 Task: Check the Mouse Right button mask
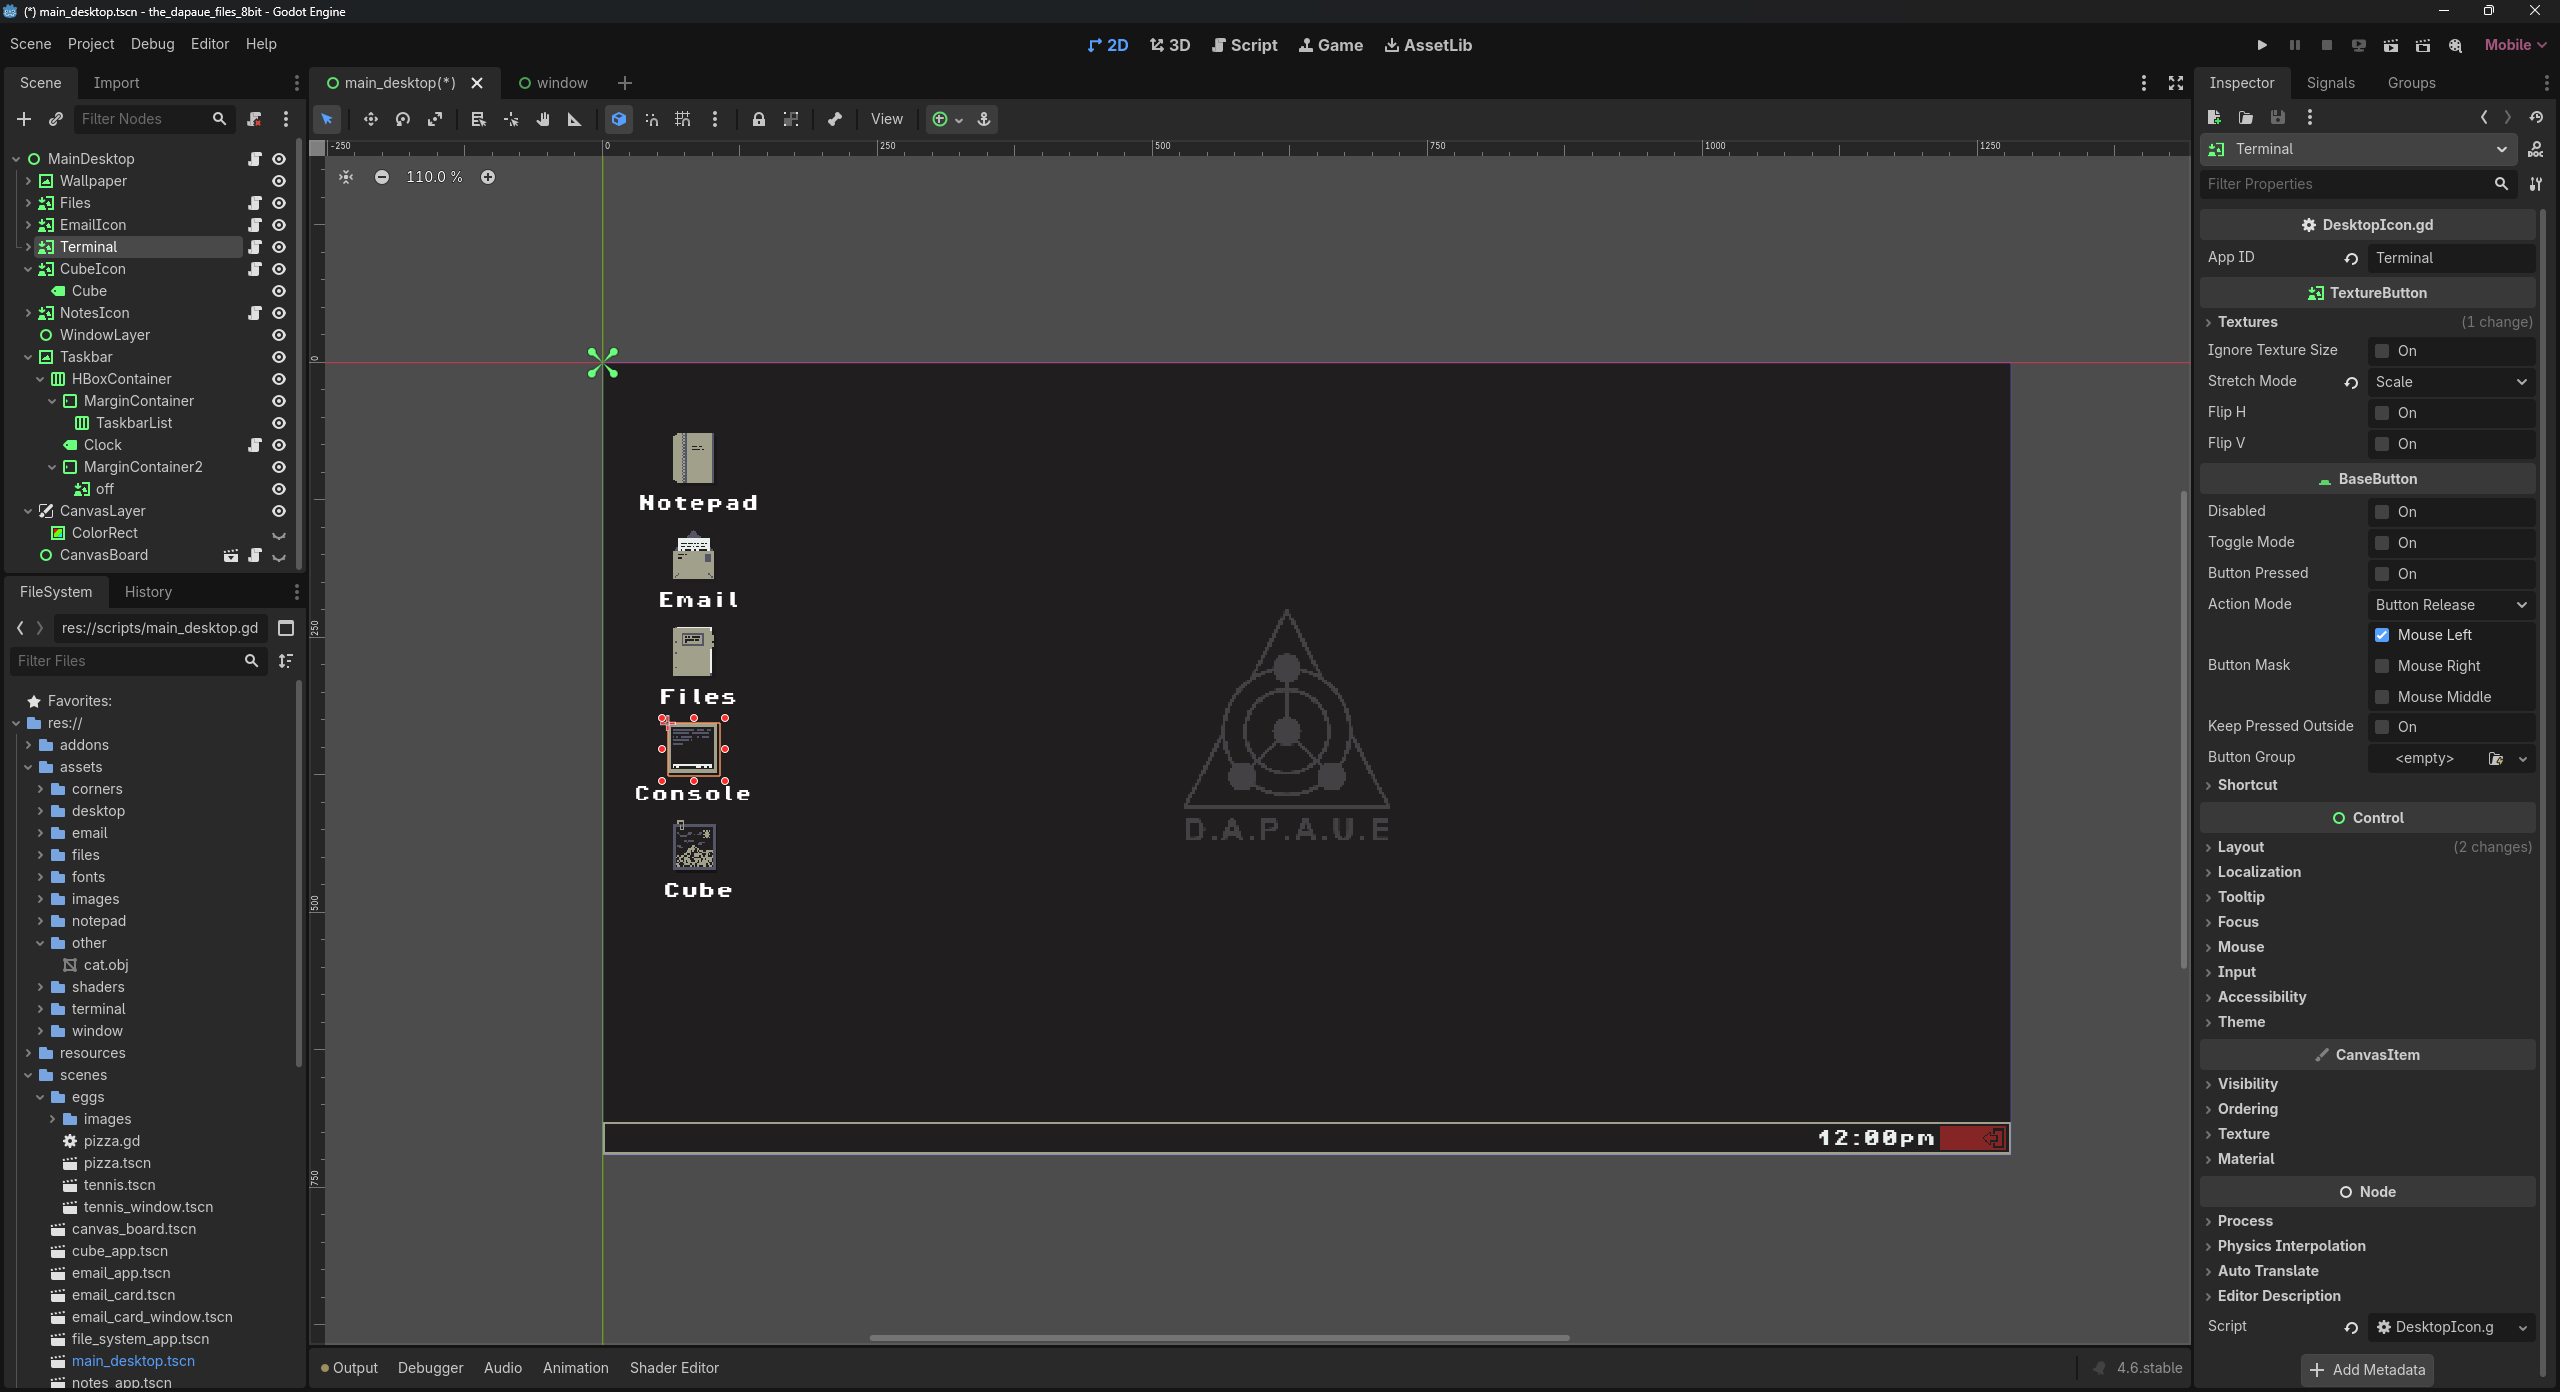coord(2382,666)
